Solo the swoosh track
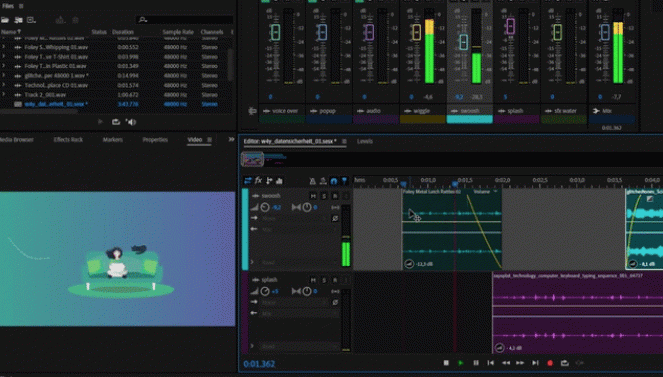The height and width of the screenshot is (377, 663). [324, 196]
